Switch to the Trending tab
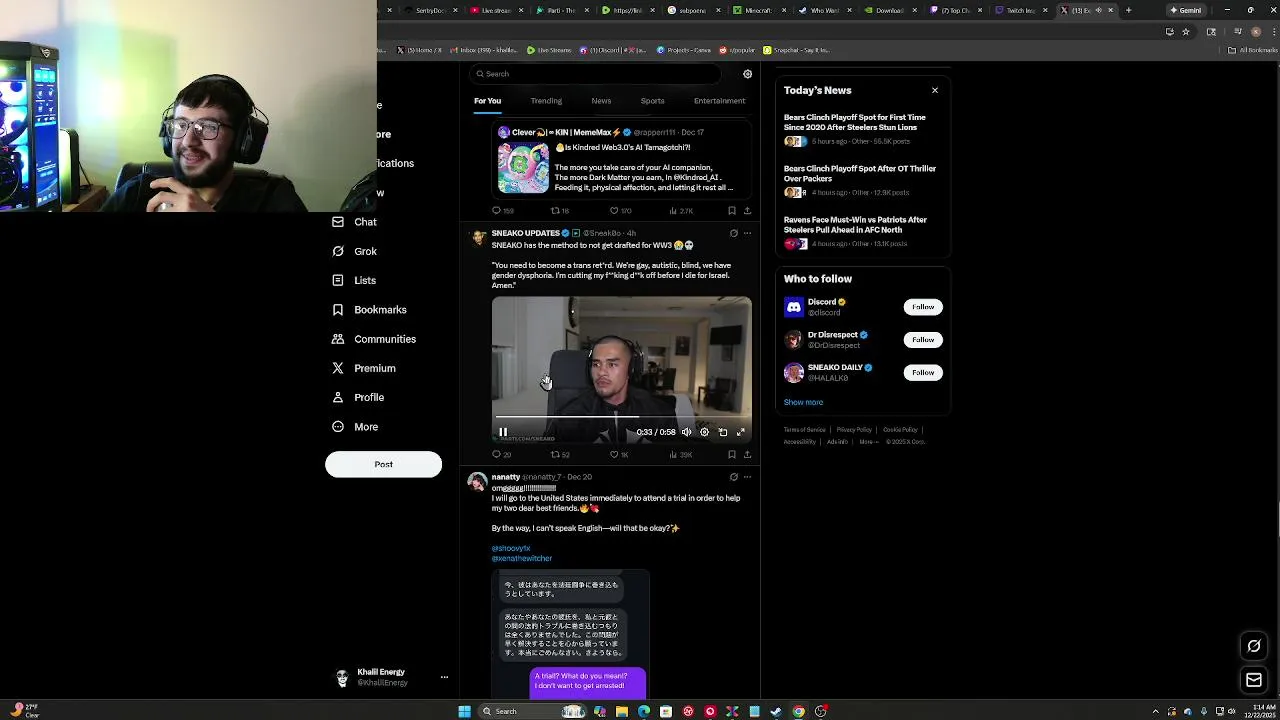Viewport: 1280px width, 720px height. 546,101
